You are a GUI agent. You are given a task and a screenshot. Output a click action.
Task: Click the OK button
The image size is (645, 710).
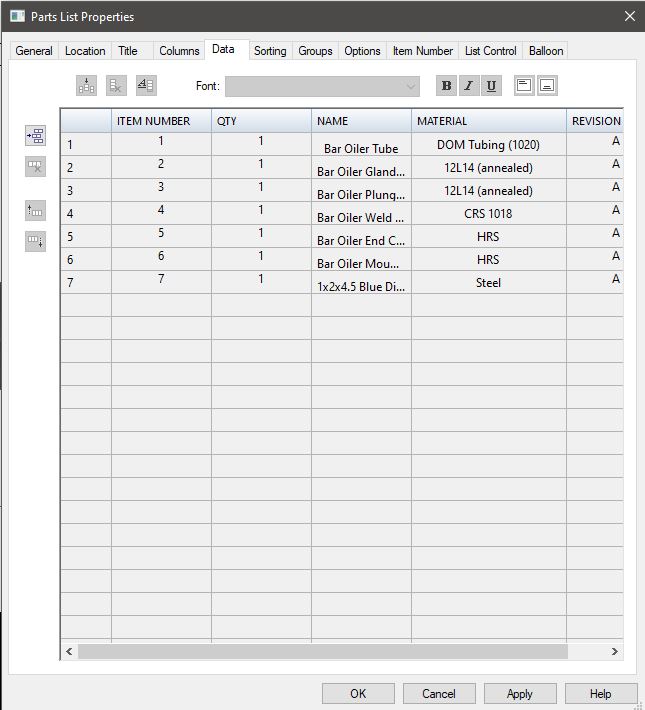[358, 693]
